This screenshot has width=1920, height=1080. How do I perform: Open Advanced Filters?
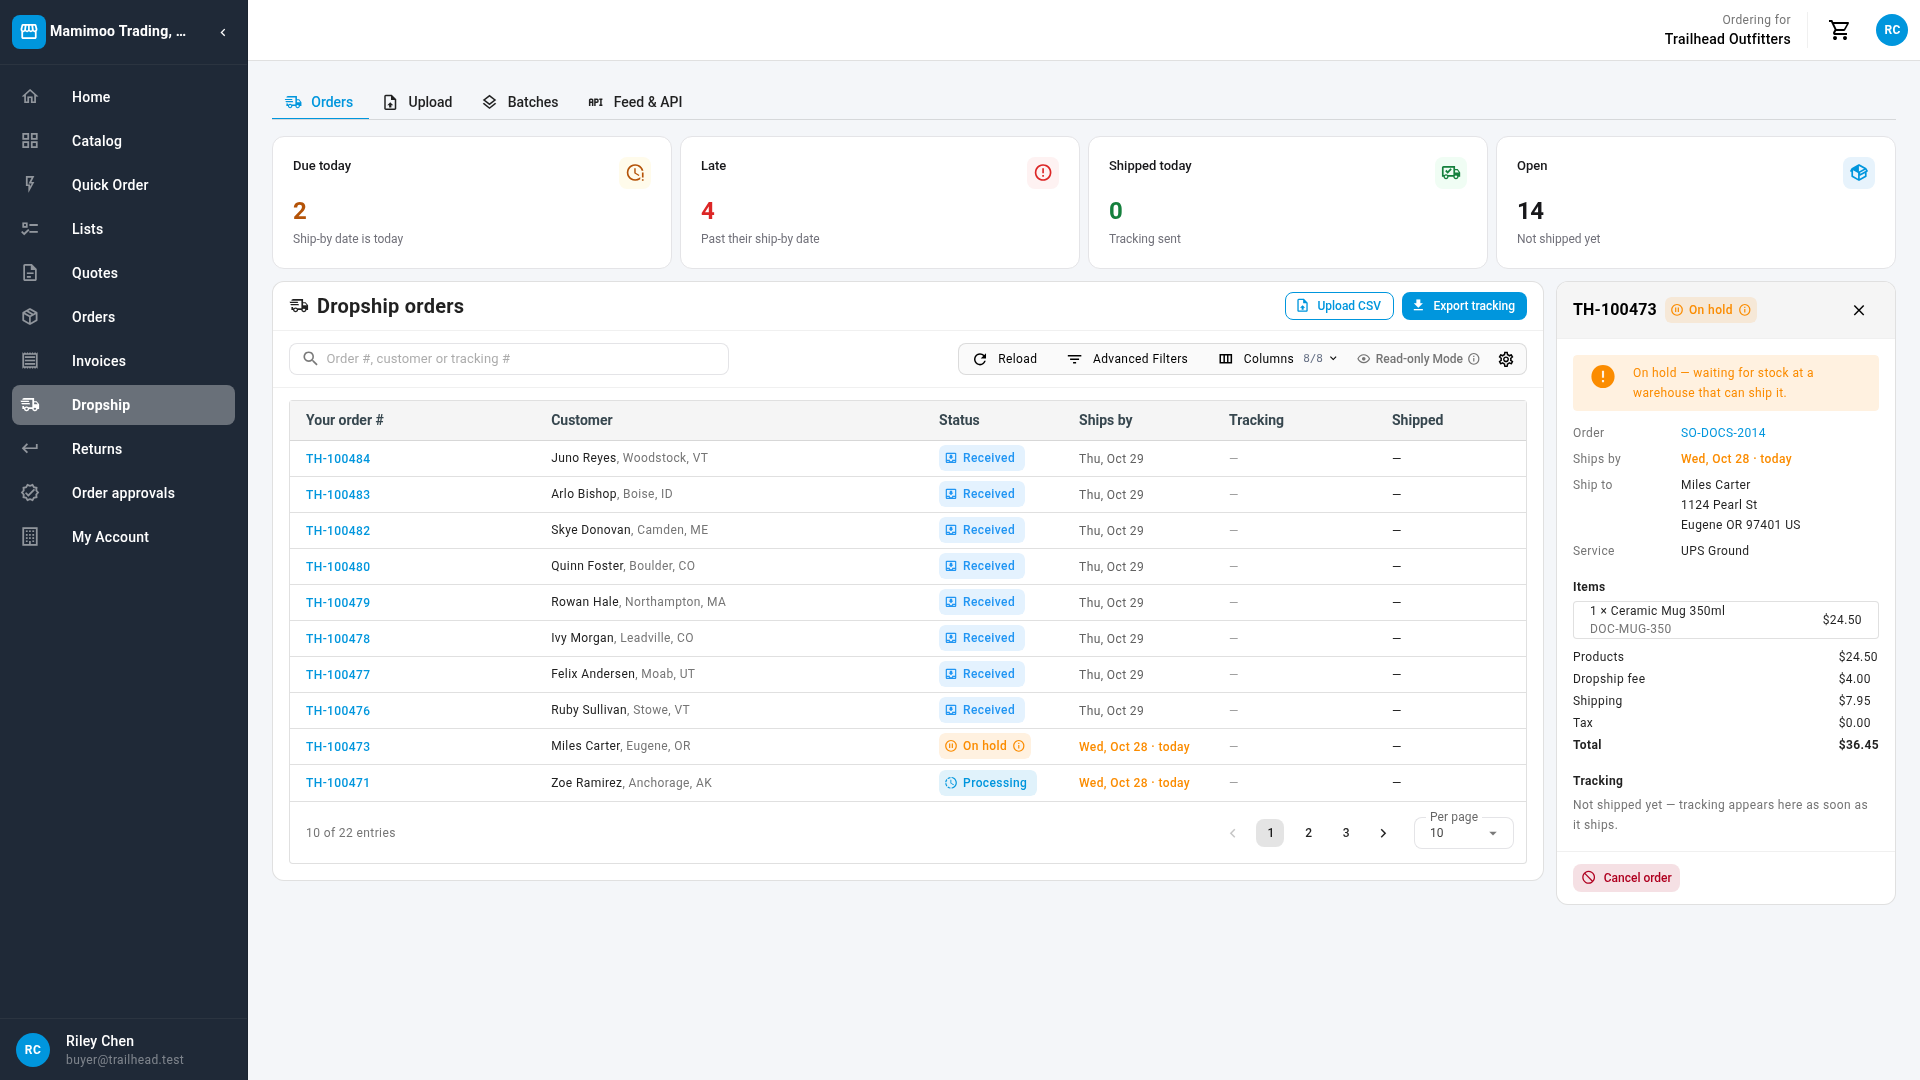pyautogui.click(x=1127, y=359)
